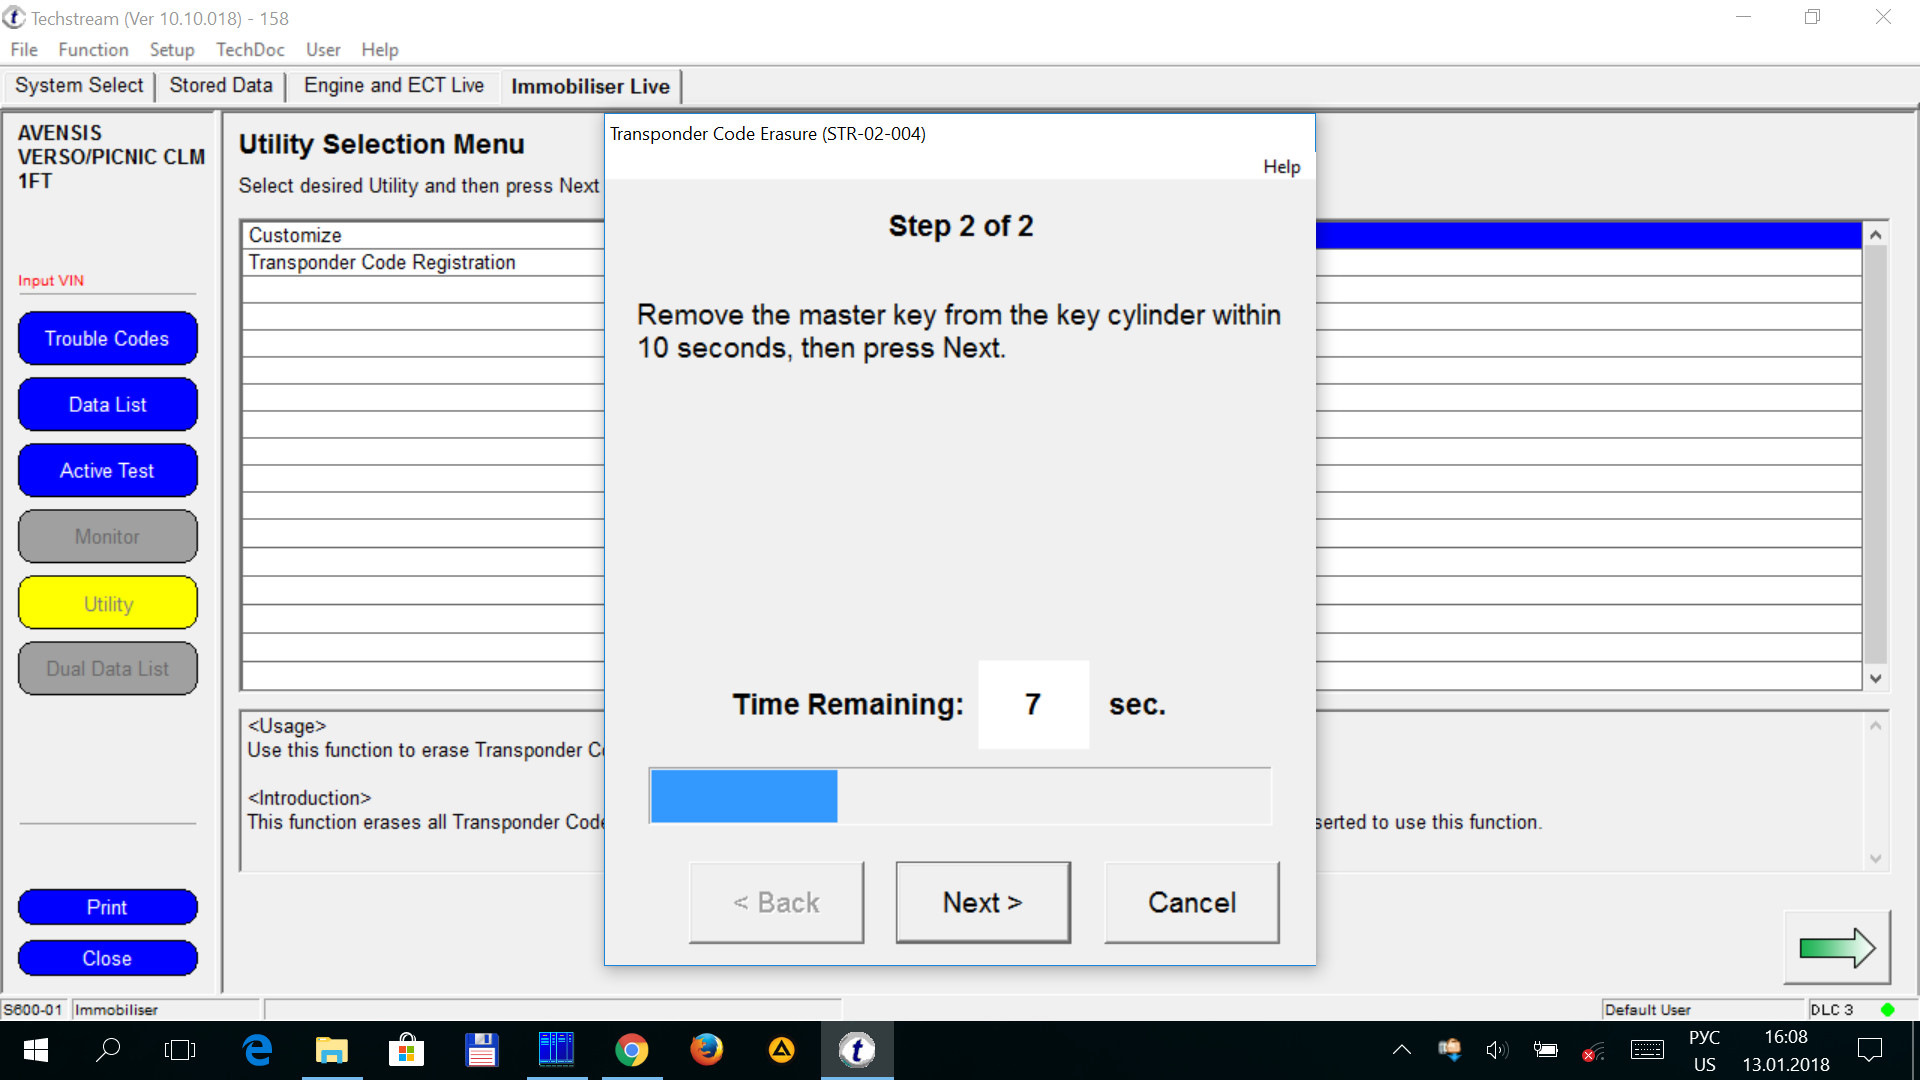
Task: Click the Data List function icon
Action: (105, 404)
